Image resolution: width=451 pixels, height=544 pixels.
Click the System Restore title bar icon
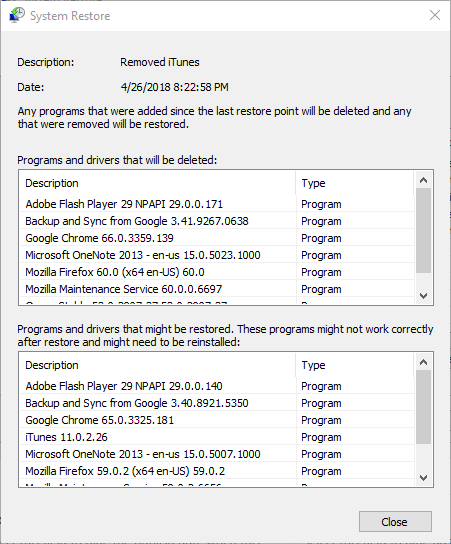(17, 16)
